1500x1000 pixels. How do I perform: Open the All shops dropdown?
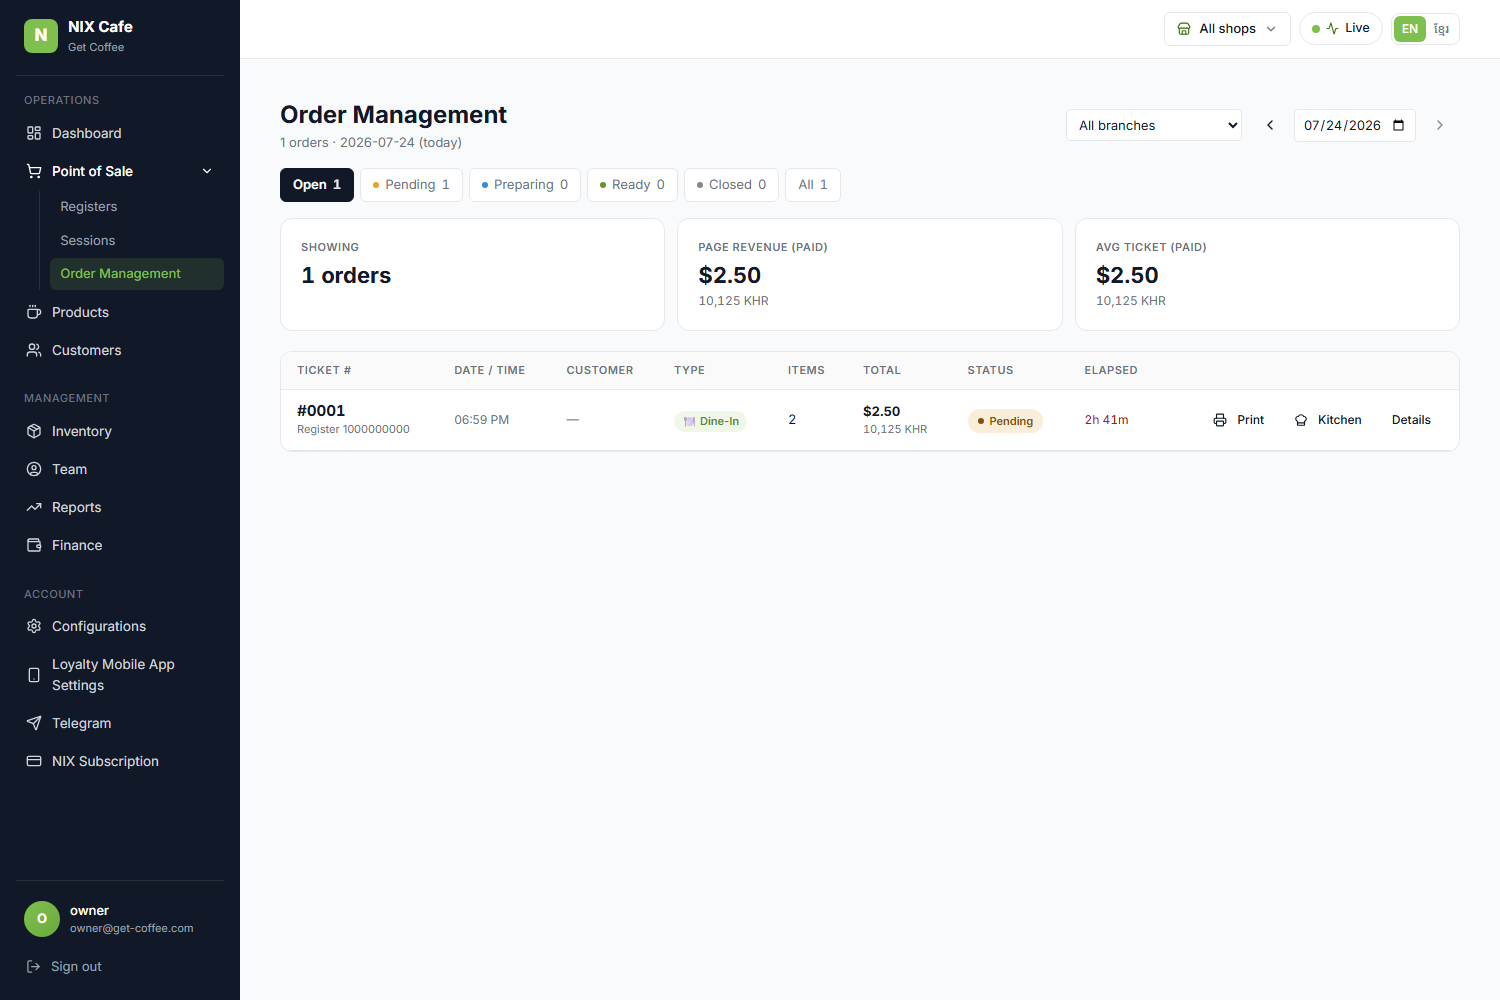[1227, 29]
